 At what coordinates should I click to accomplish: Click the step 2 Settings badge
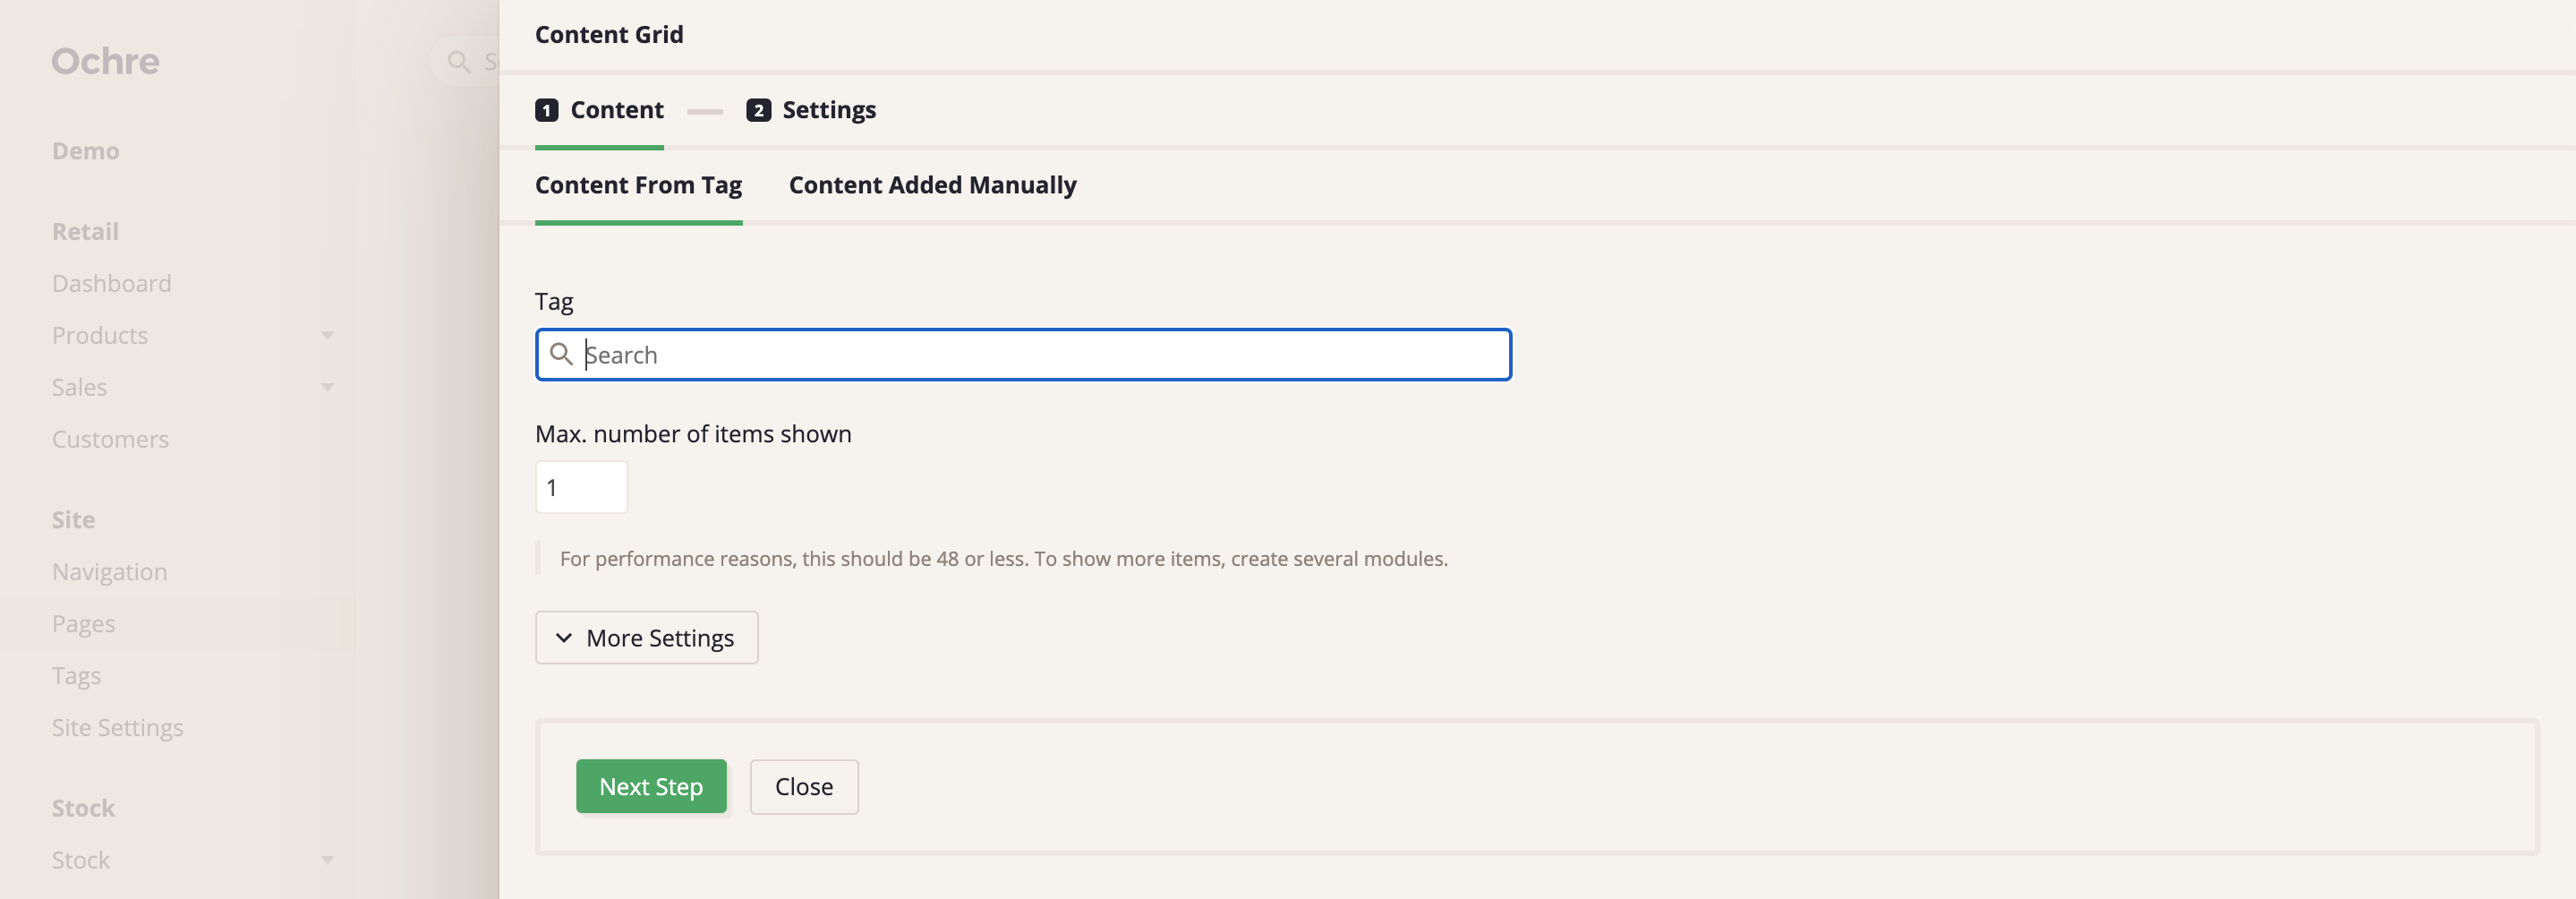tap(758, 110)
